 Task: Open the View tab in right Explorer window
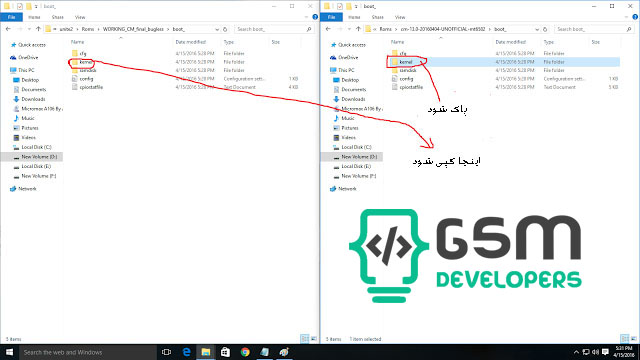[x=400, y=17]
